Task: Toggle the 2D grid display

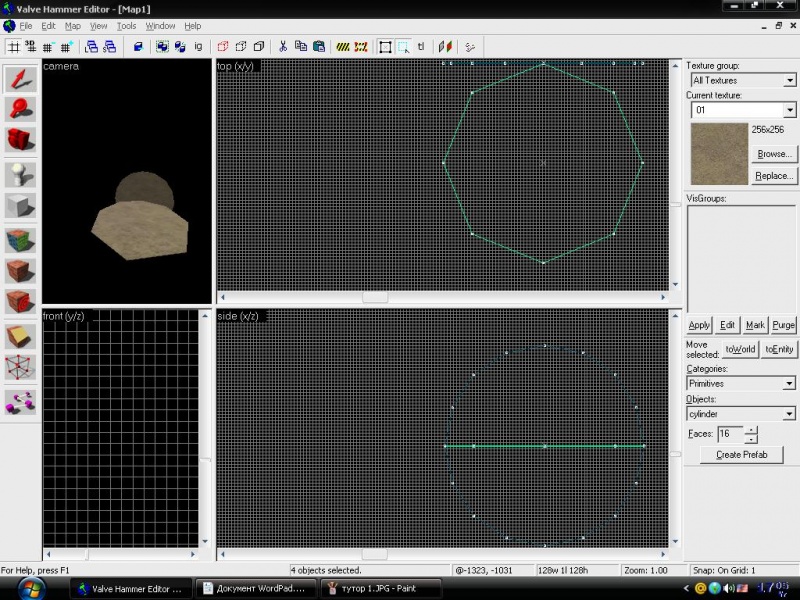Action: pos(13,47)
